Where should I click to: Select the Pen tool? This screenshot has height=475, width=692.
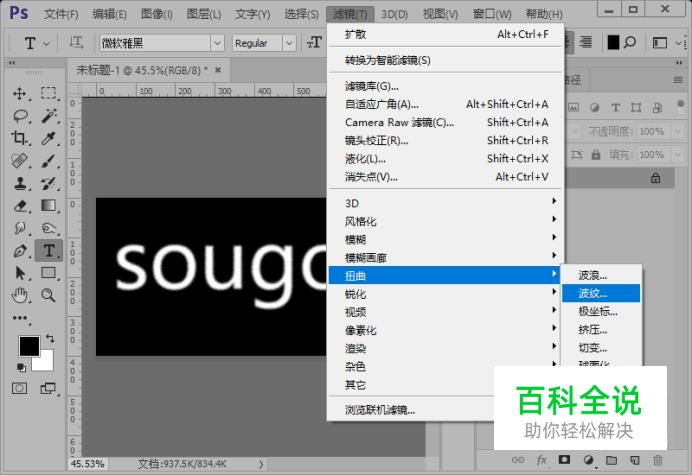20,251
